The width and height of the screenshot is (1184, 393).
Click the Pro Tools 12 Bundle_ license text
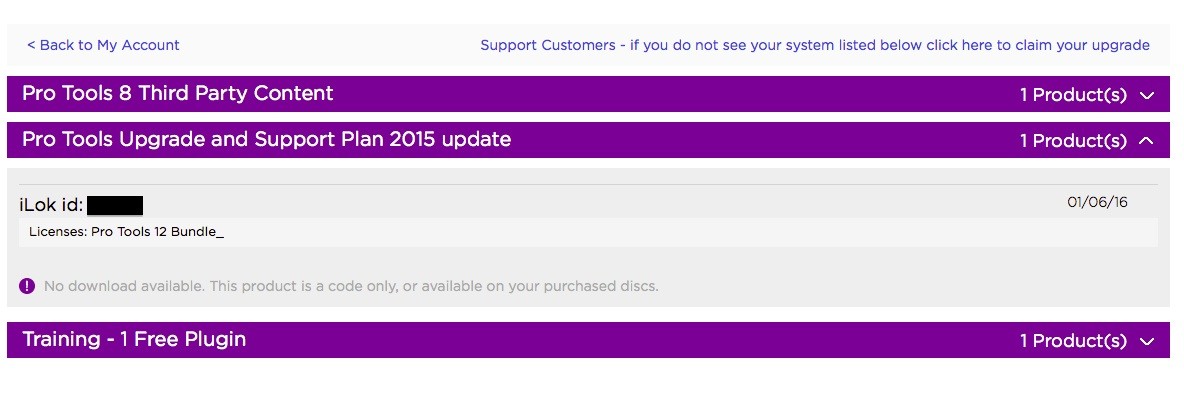(x=158, y=232)
